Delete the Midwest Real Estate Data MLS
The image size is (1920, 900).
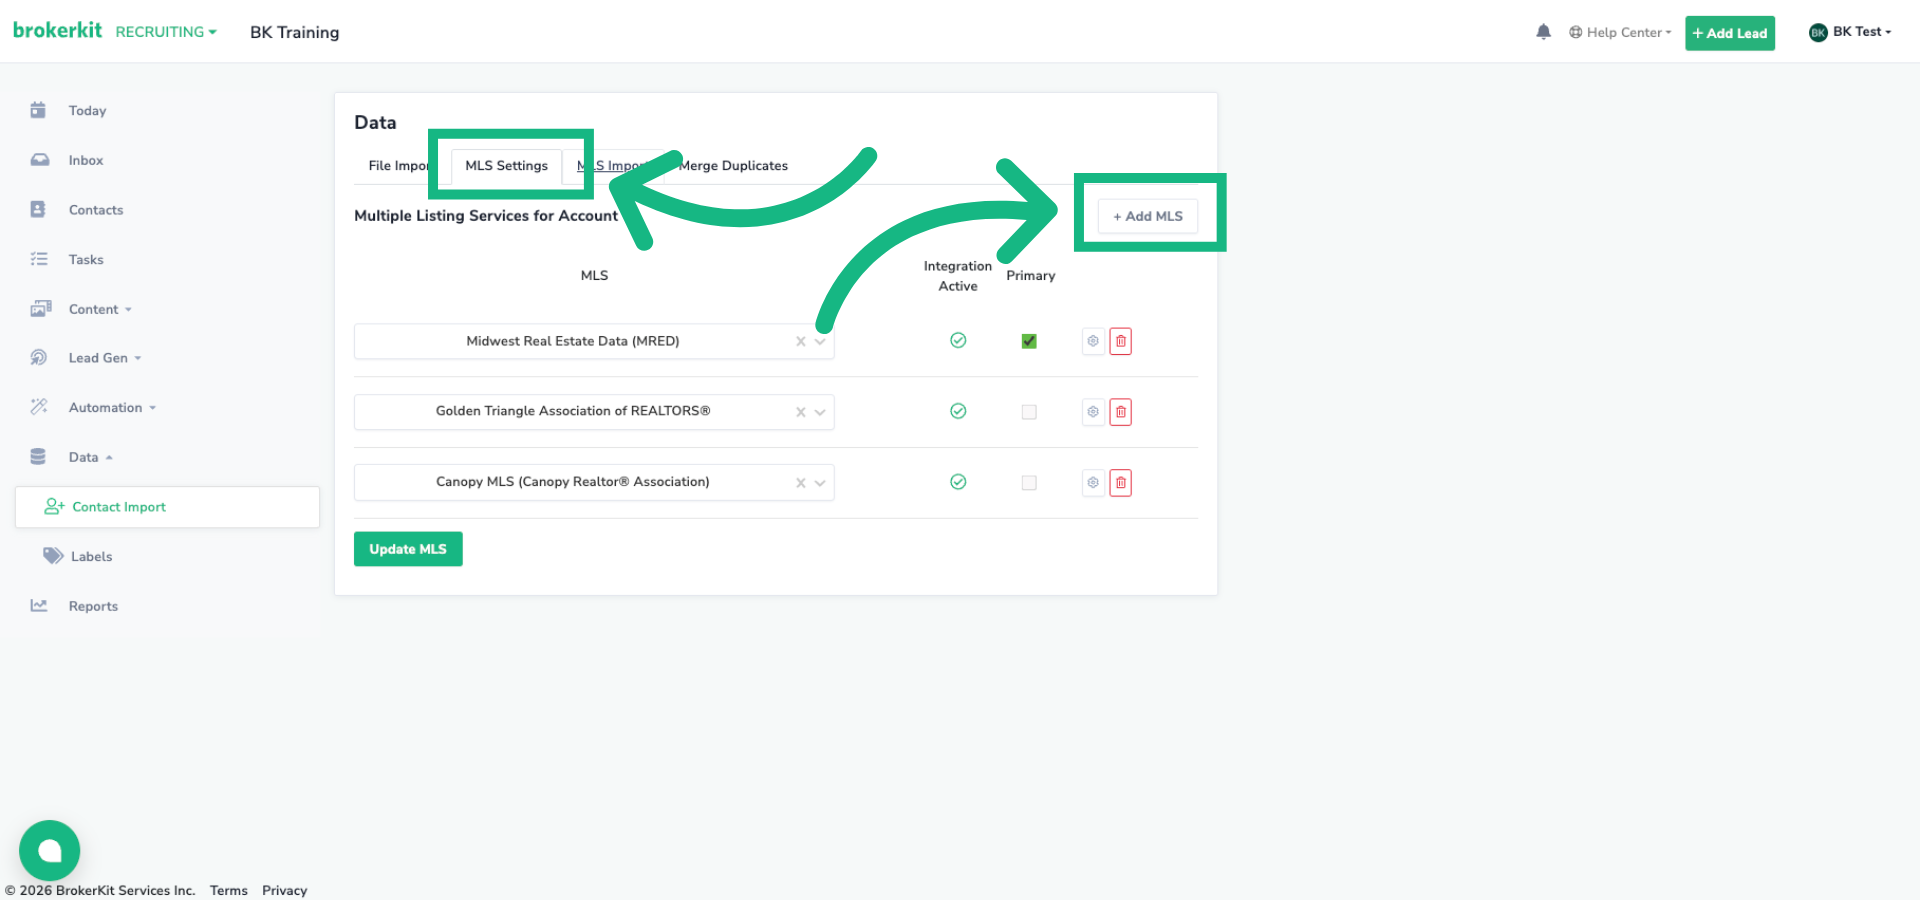(x=1121, y=341)
